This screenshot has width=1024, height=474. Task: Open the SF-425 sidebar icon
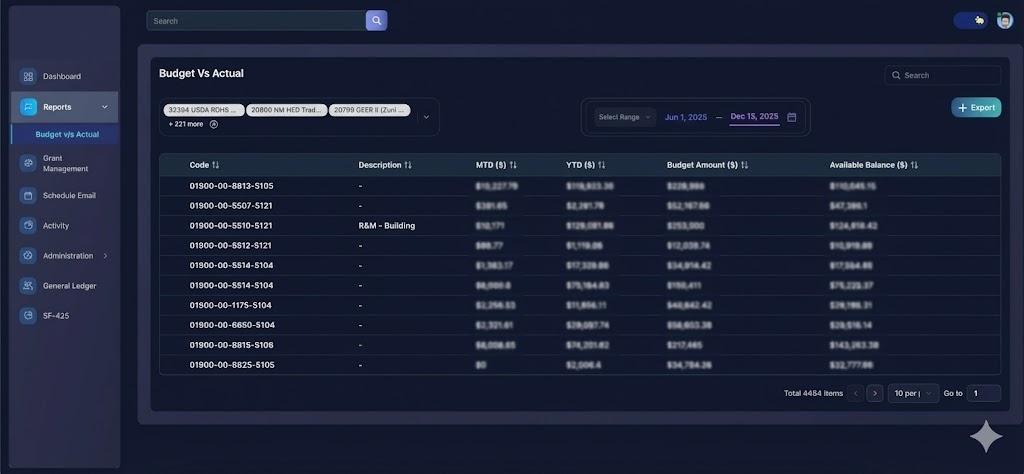[x=28, y=315]
